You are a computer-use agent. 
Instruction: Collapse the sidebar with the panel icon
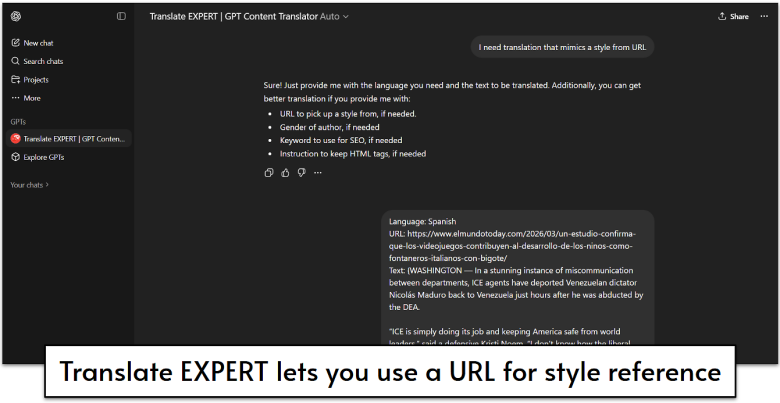(121, 16)
